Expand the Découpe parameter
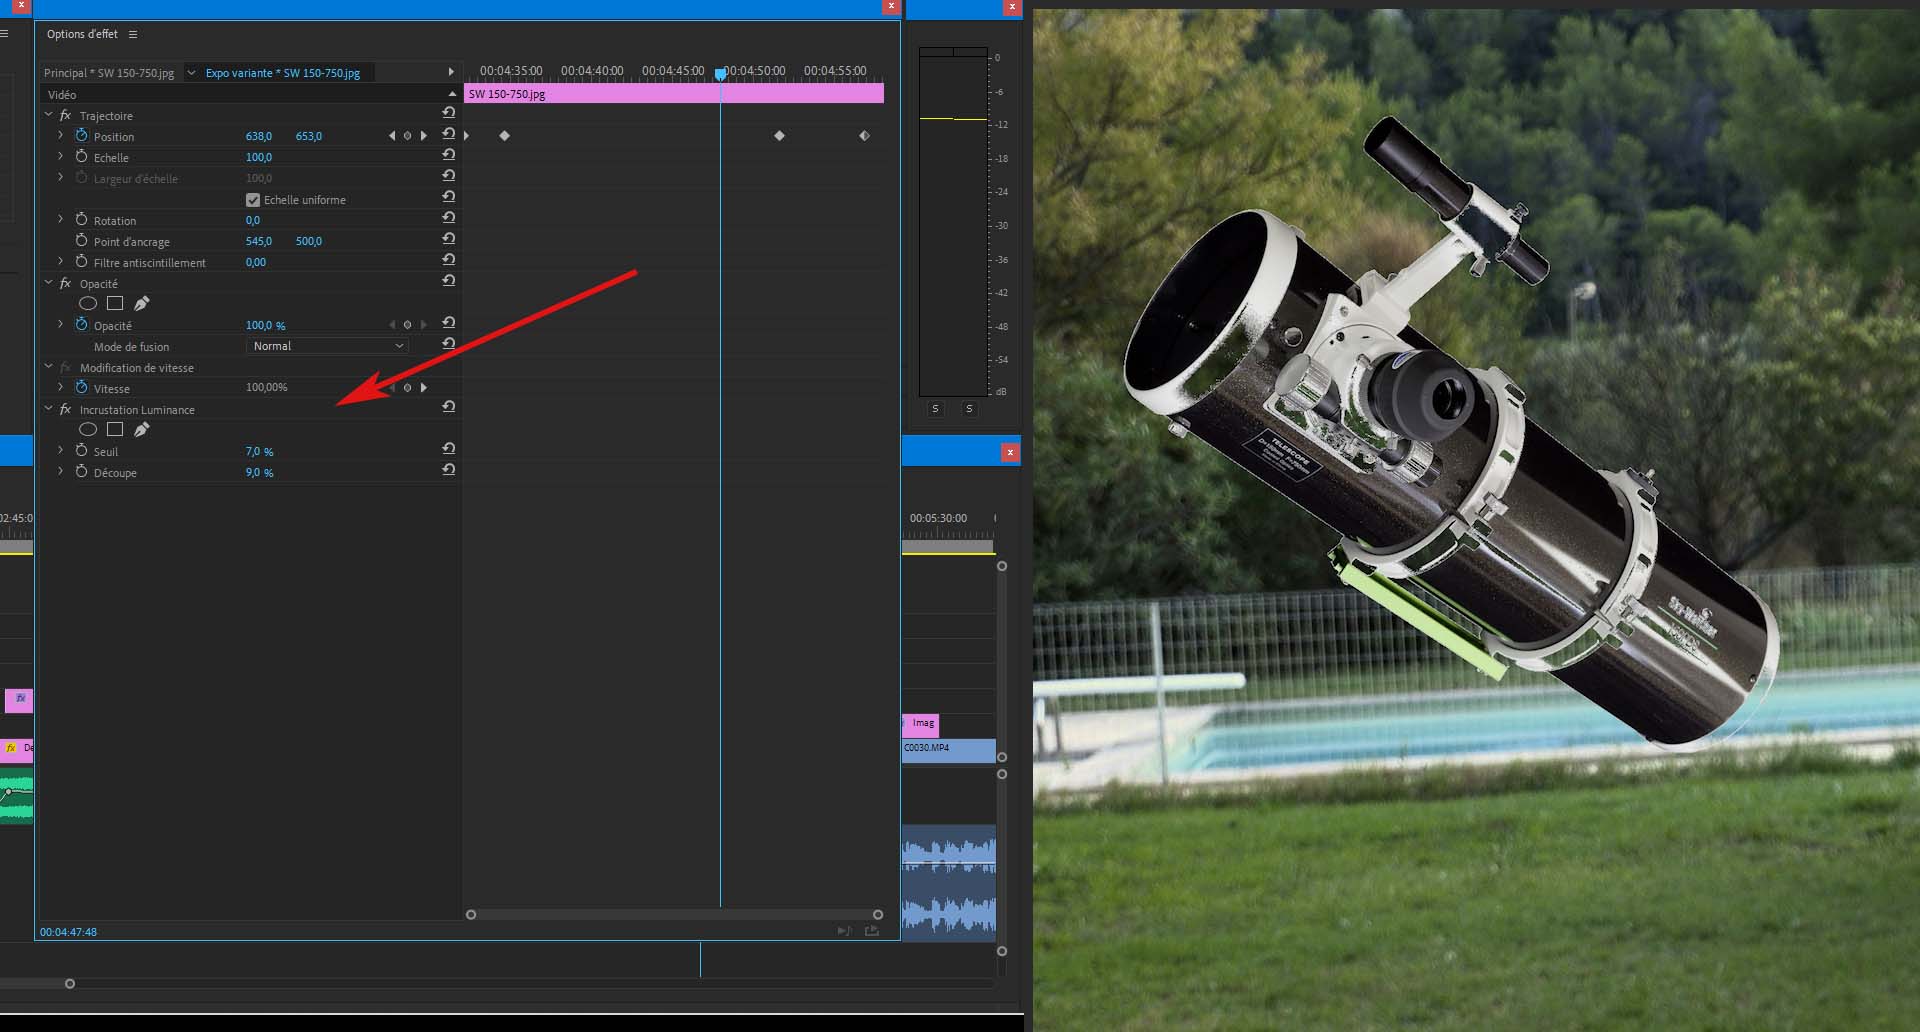 (x=61, y=472)
